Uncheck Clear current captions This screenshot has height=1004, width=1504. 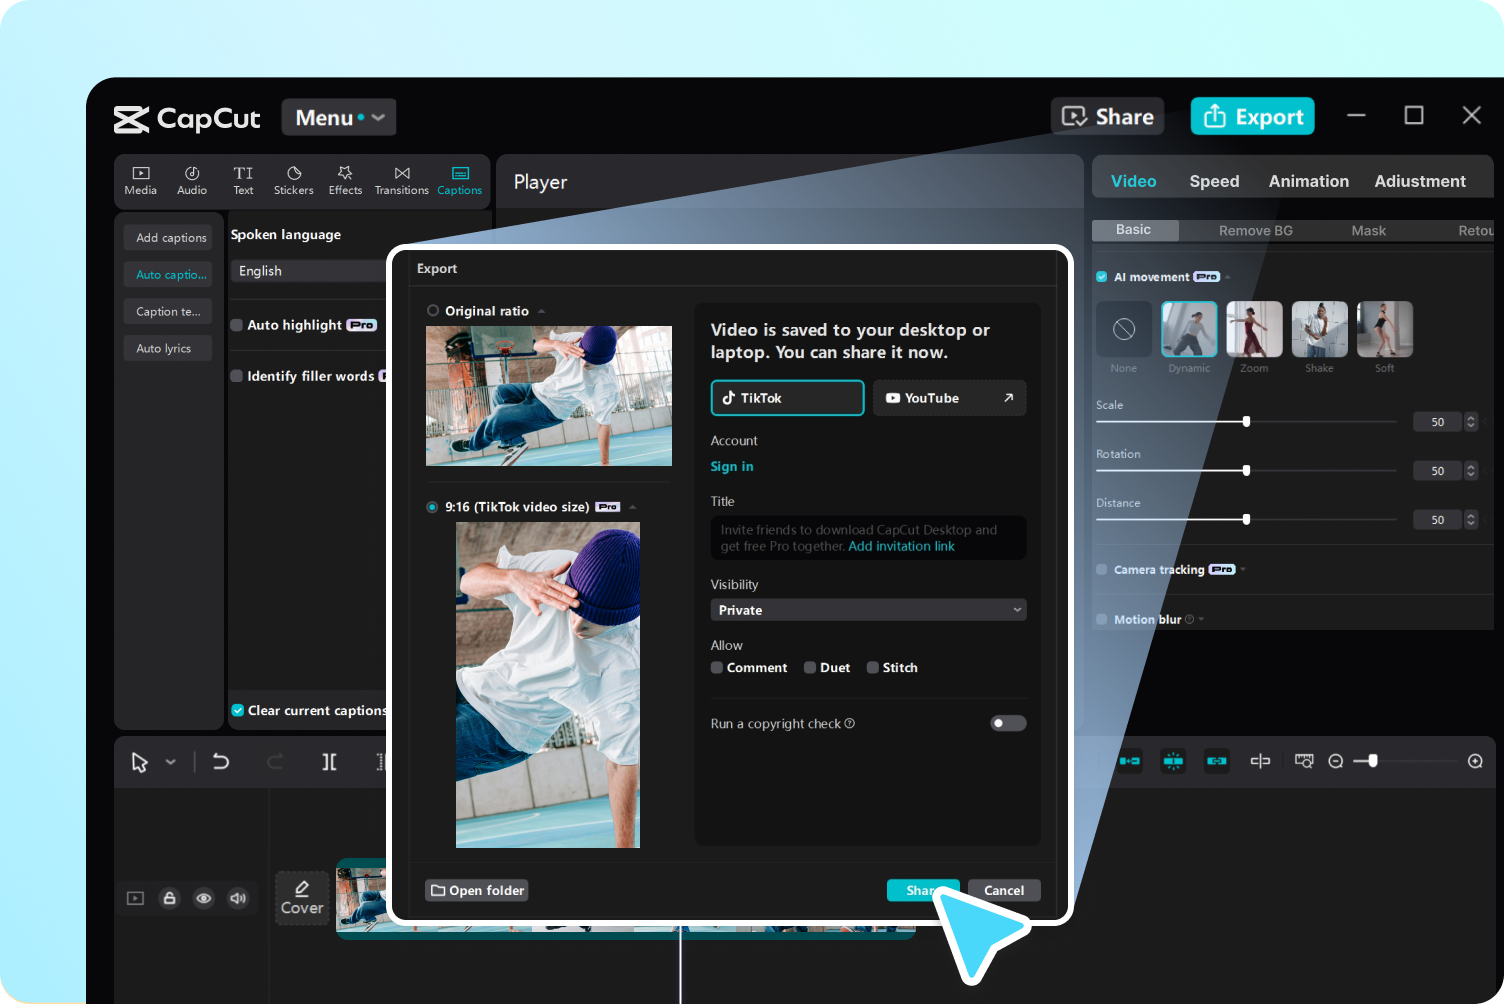(x=238, y=710)
